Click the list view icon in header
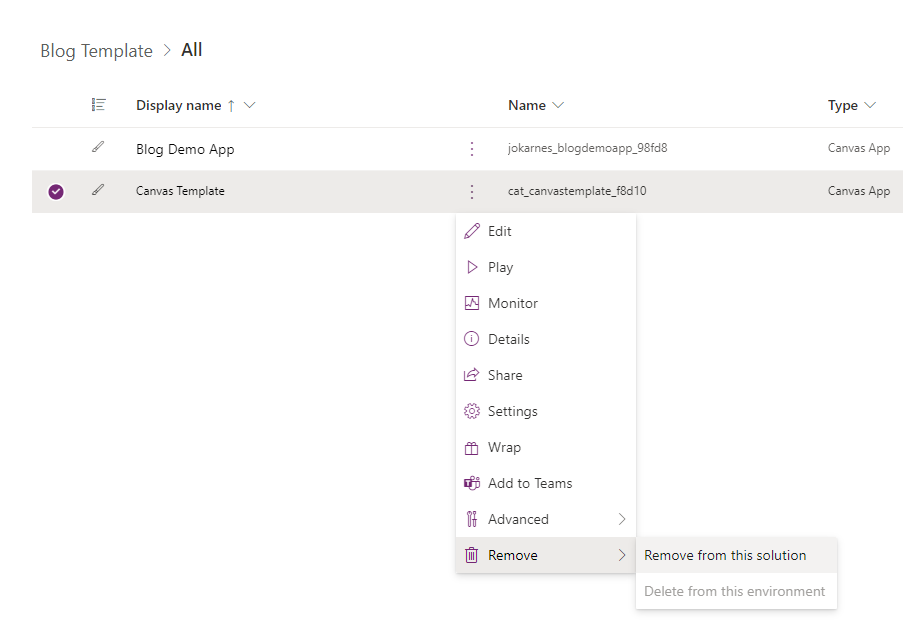908x630 pixels. [98, 105]
